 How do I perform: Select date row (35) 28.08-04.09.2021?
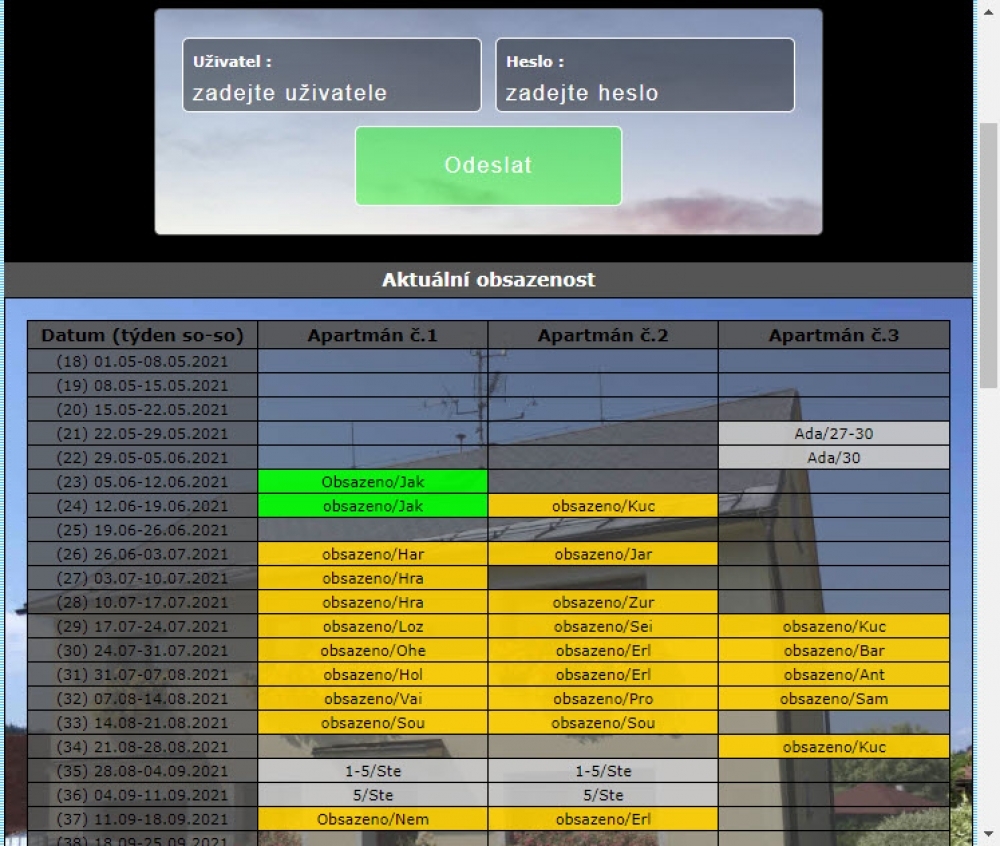pyautogui.click(x=142, y=771)
